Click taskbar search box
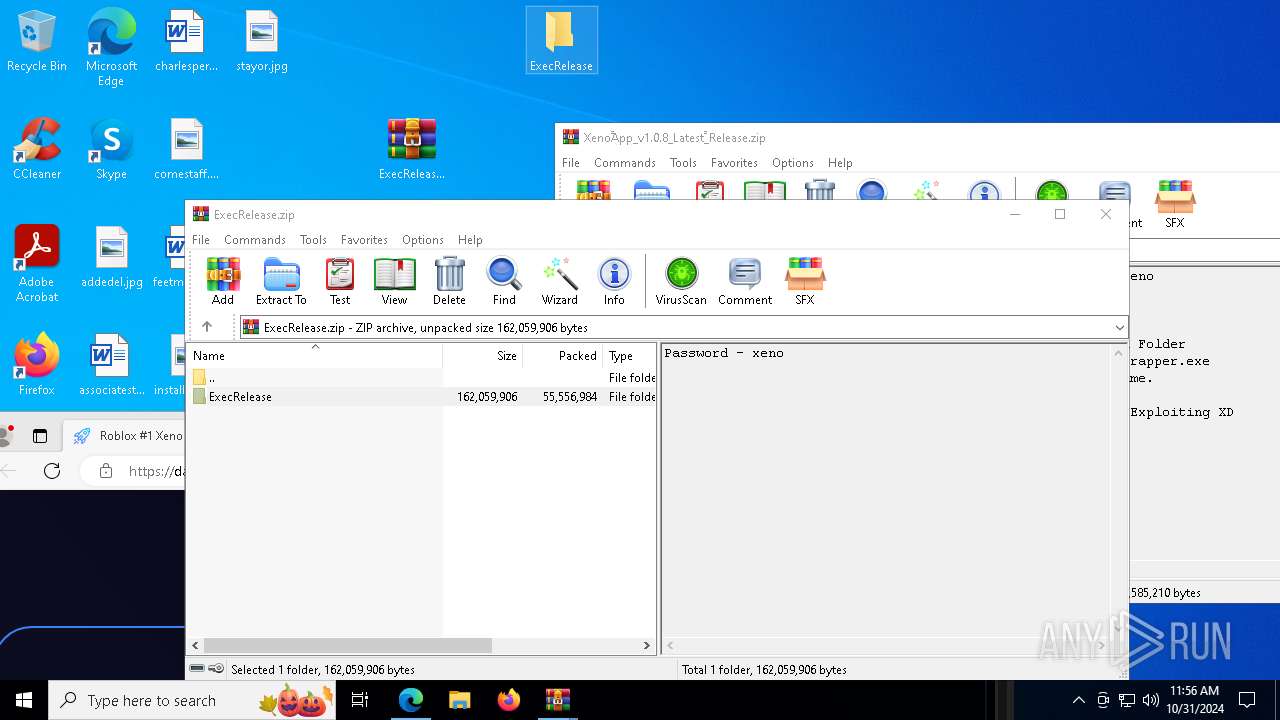This screenshot has height=720, width=1280. coord(191,700)
